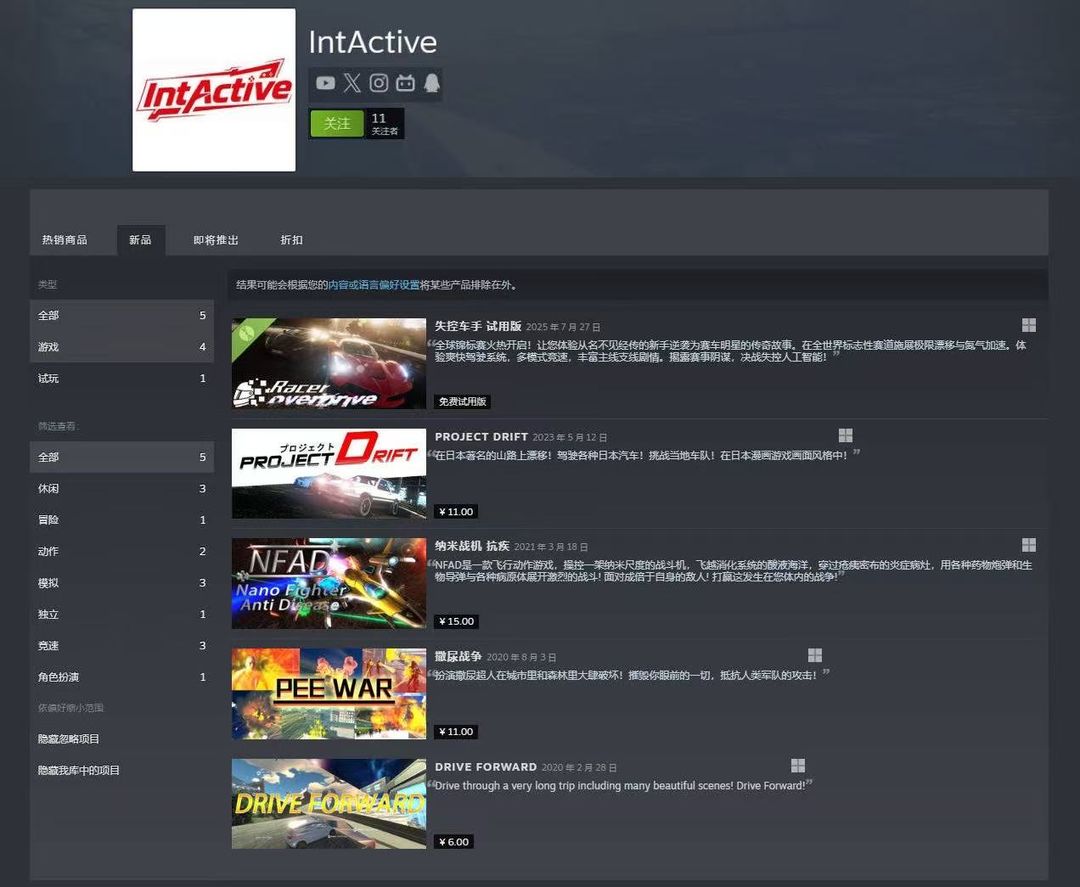Viewport: 1080px width, 887px height.
Task: Click the 撒尿战争 title
Action: pos(458,656)
